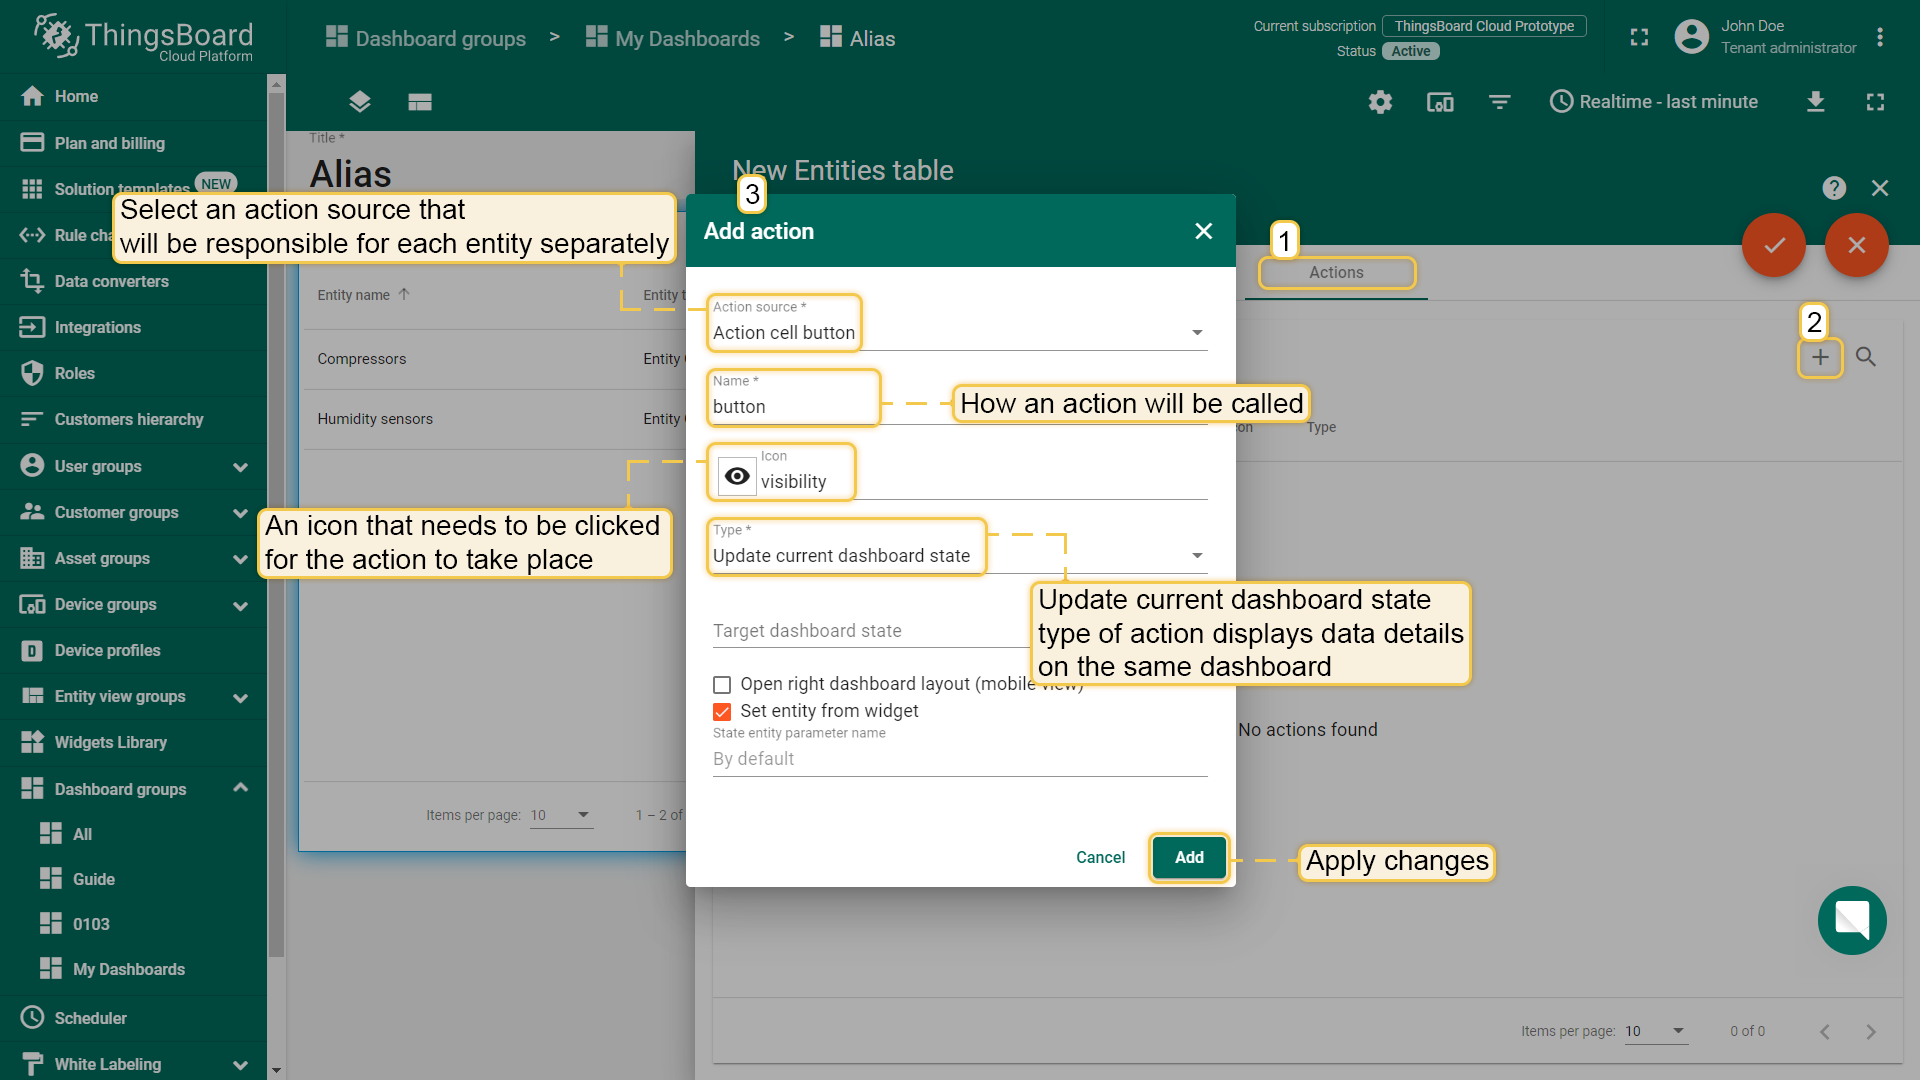Open the chat support bubble
This screenshot has height=1080, width=1920.
(x=1852, y=920)
